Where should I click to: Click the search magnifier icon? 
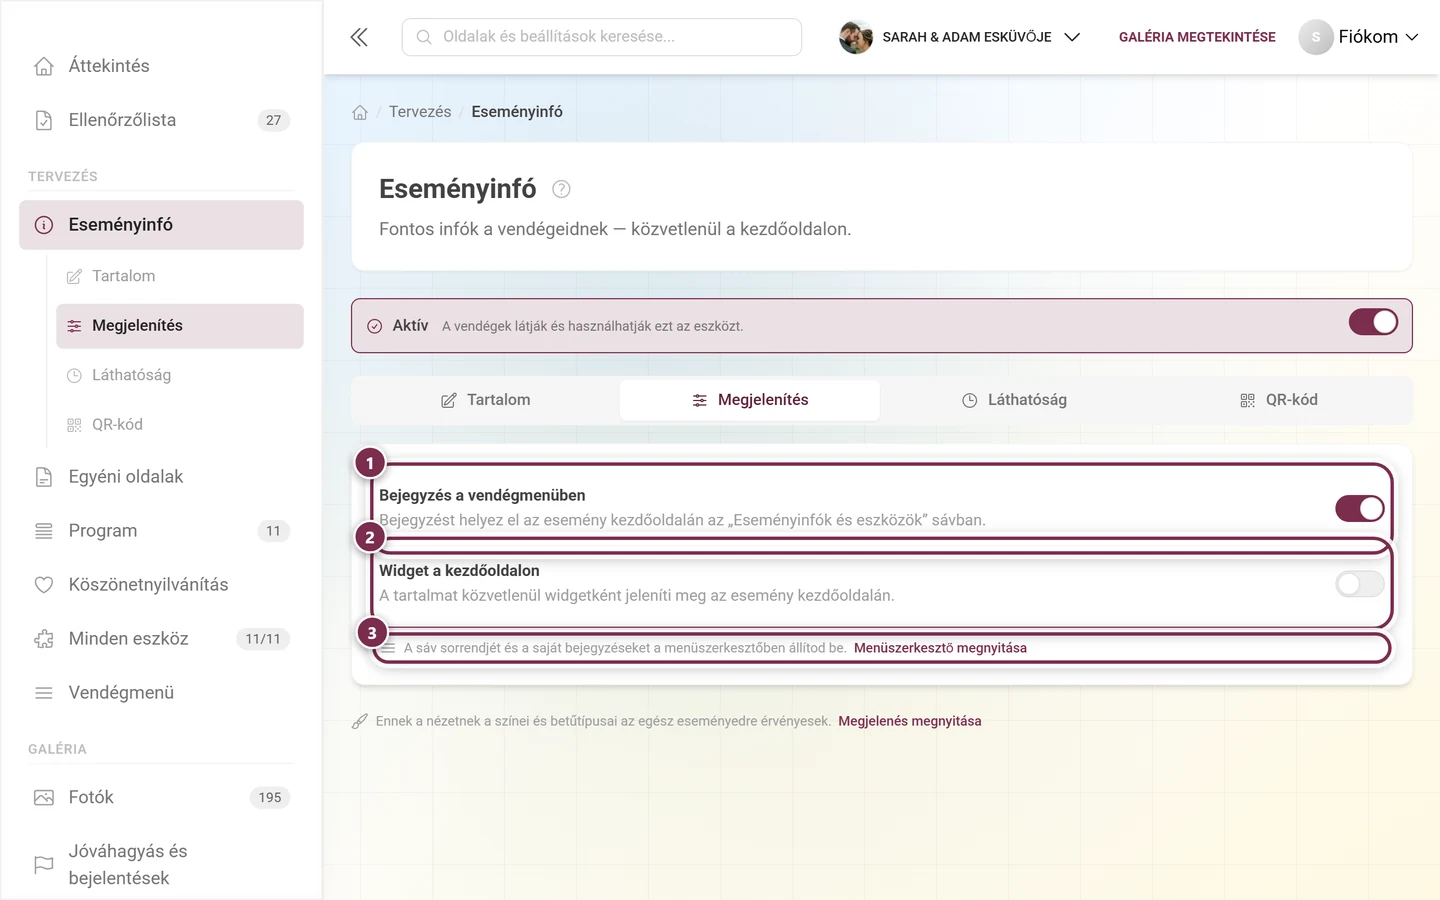(424, 37)
